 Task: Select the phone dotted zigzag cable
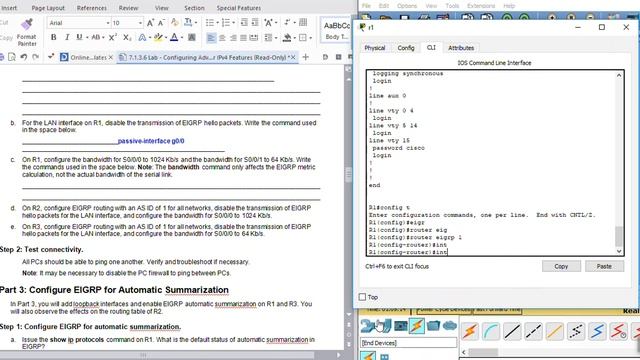point(576,331)
